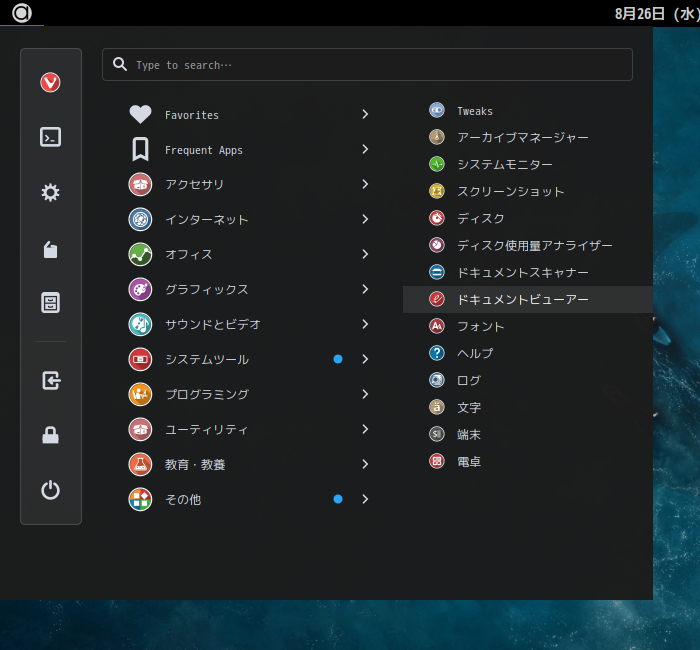Click the 文字 character map icon

pyautogui.click(x=437, y=407)
